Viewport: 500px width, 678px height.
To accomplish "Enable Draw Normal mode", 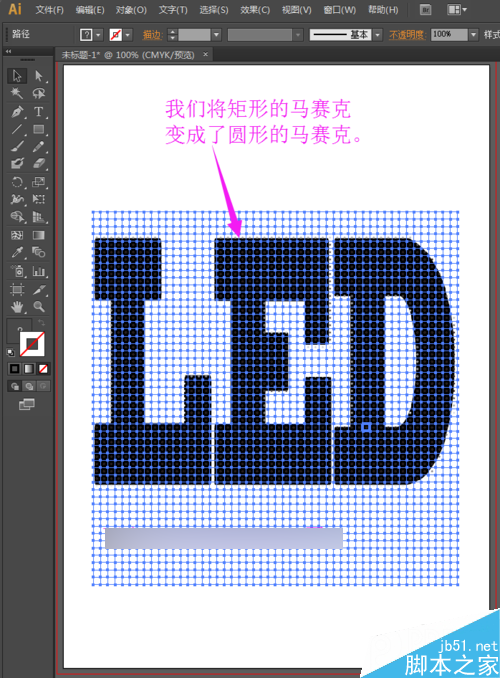I will (x=15, y=386).
